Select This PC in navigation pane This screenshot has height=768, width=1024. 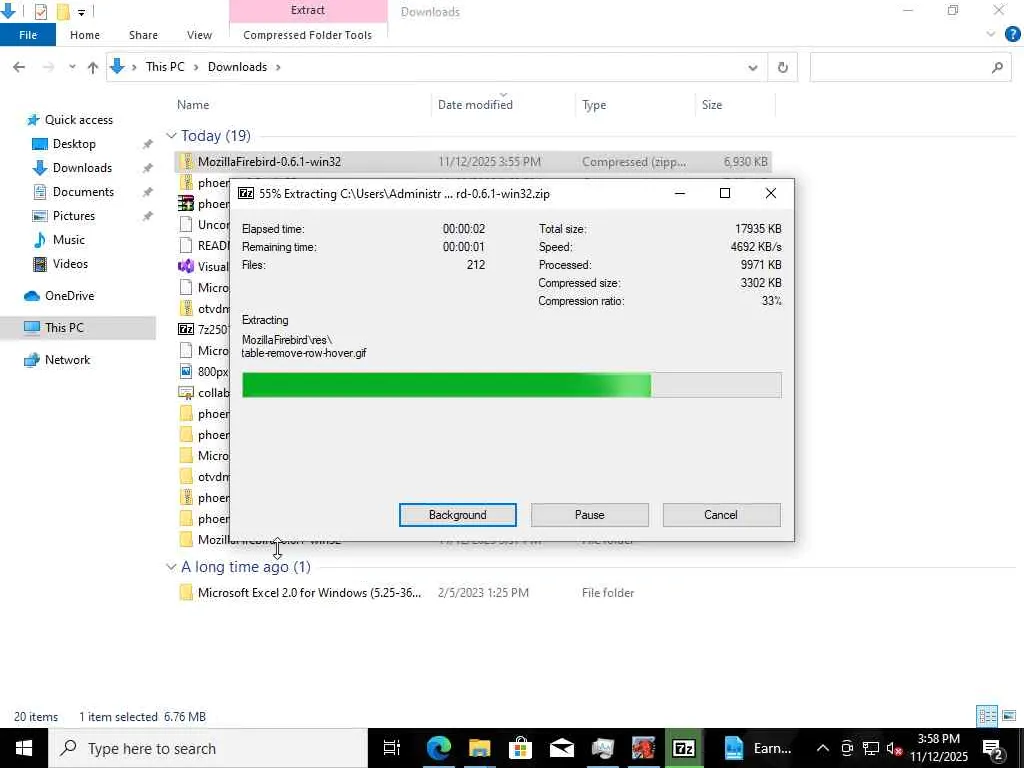pyautogui.click(x=64, y=328)
